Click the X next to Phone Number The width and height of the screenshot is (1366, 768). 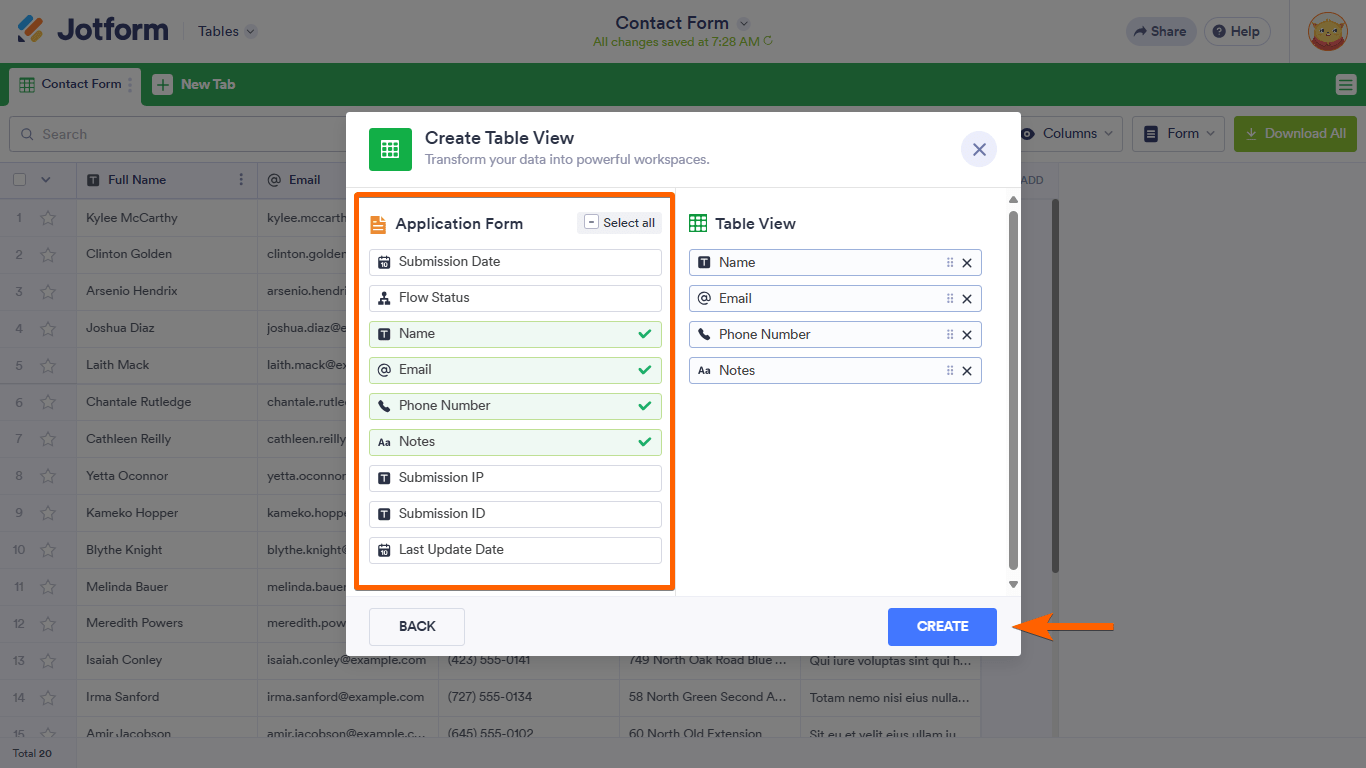pyautogui.click(x=967, y=335)
